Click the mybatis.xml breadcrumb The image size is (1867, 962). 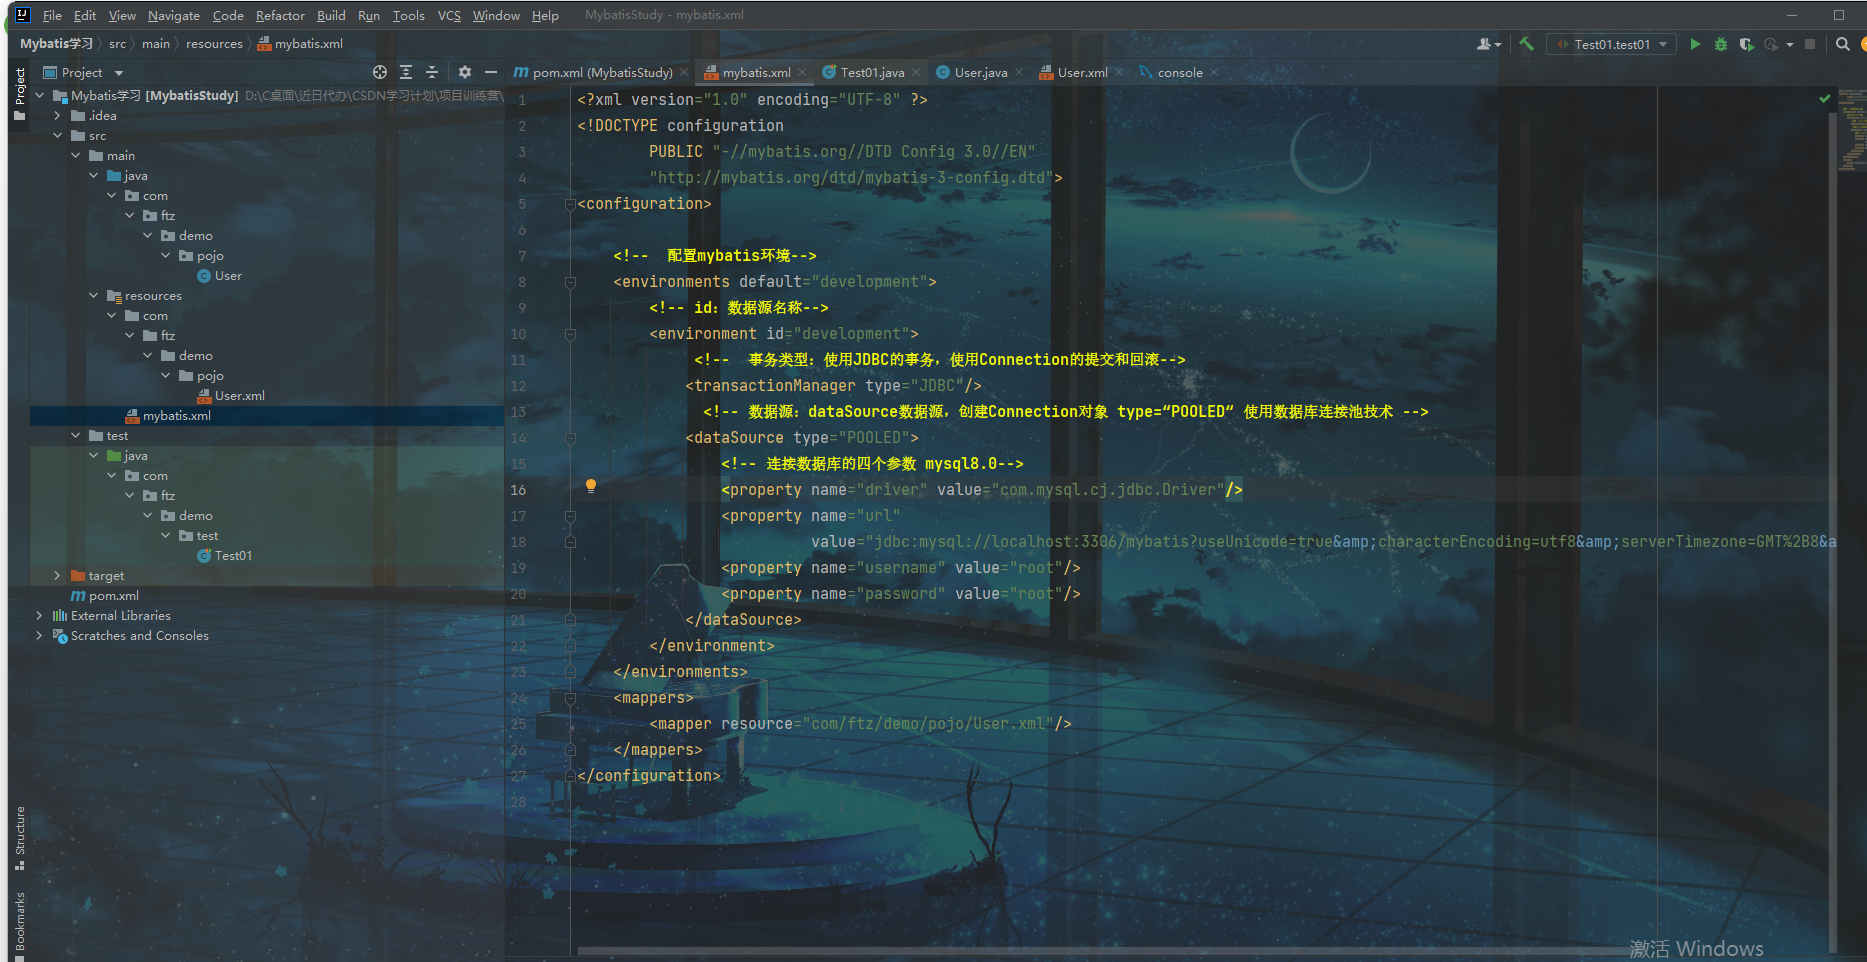(300, 43)
